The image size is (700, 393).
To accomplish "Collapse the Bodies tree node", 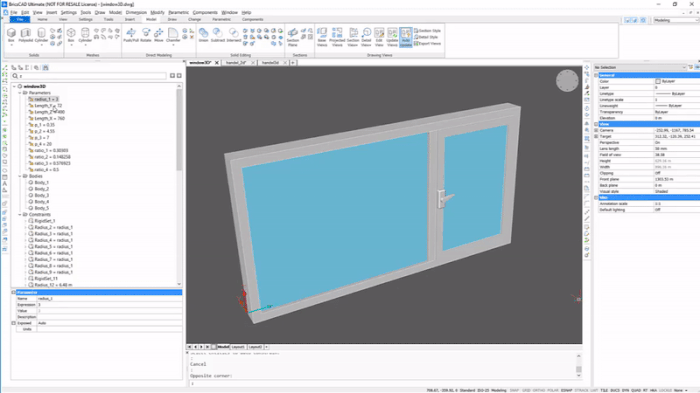I will [x=20, y=176].
